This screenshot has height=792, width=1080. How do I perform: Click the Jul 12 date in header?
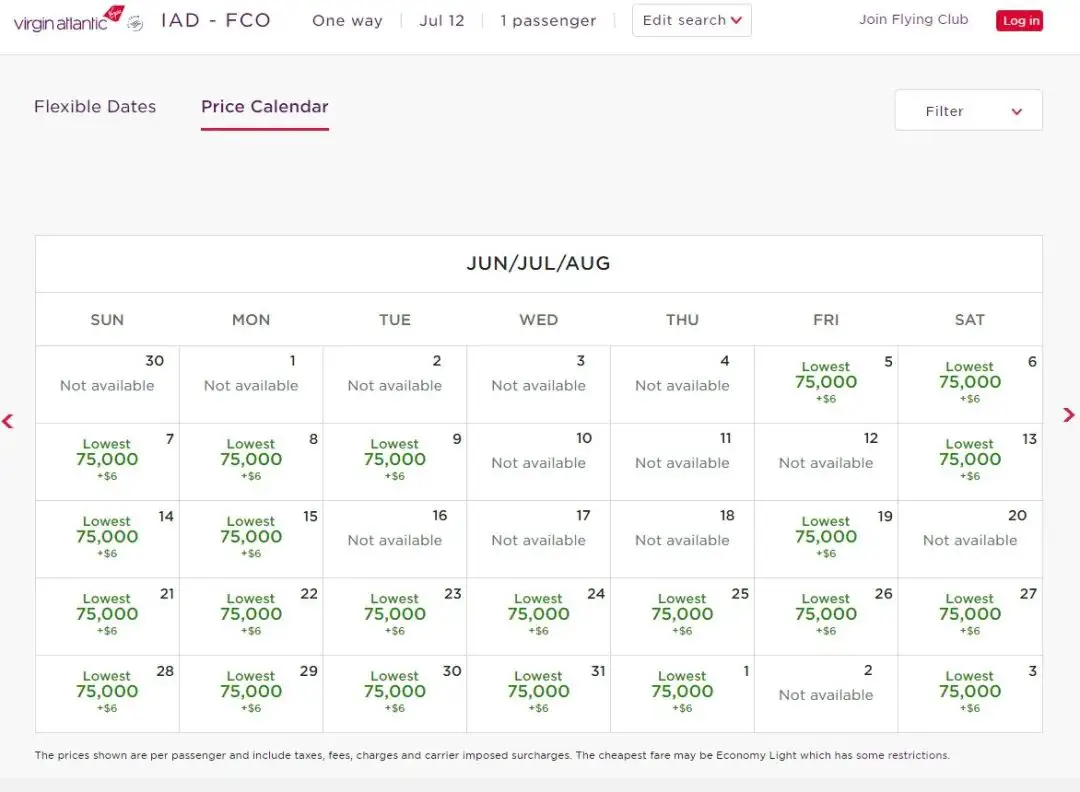click(x=441, y=21)
